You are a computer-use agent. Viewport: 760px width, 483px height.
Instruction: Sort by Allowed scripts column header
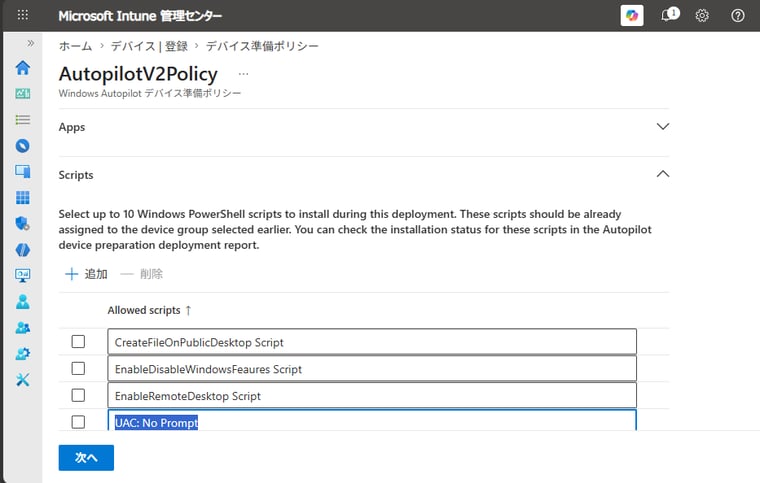click(149, 310)
